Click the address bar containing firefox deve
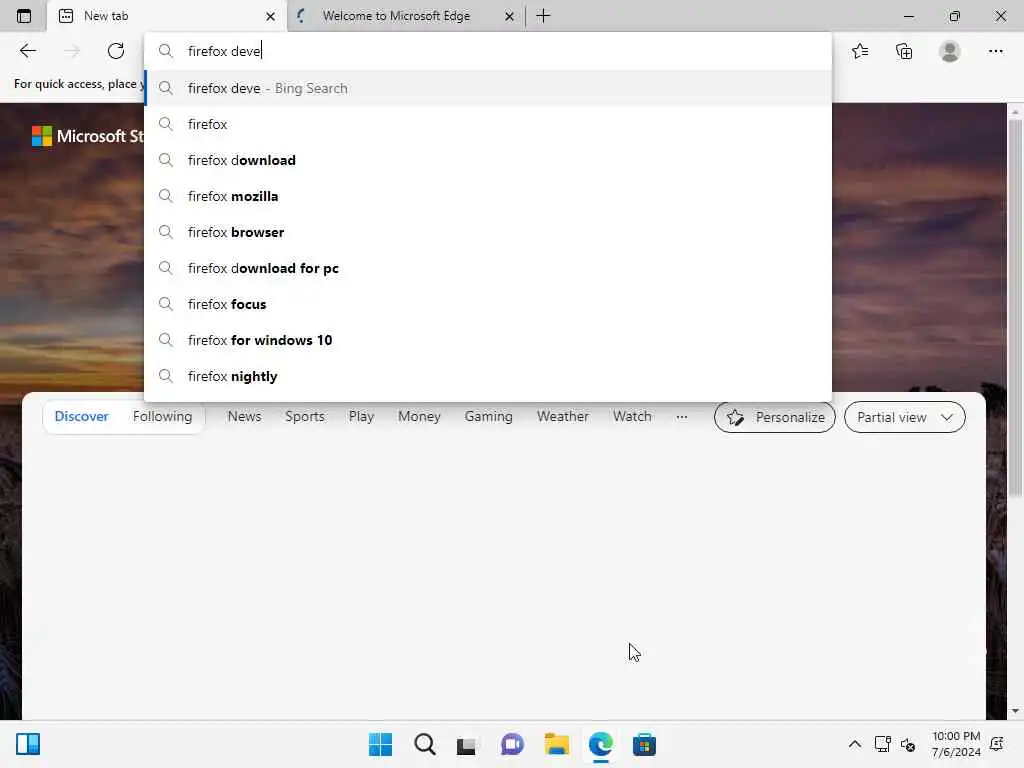This screenshot has width=1024, height=768. [x=488, y=51]
